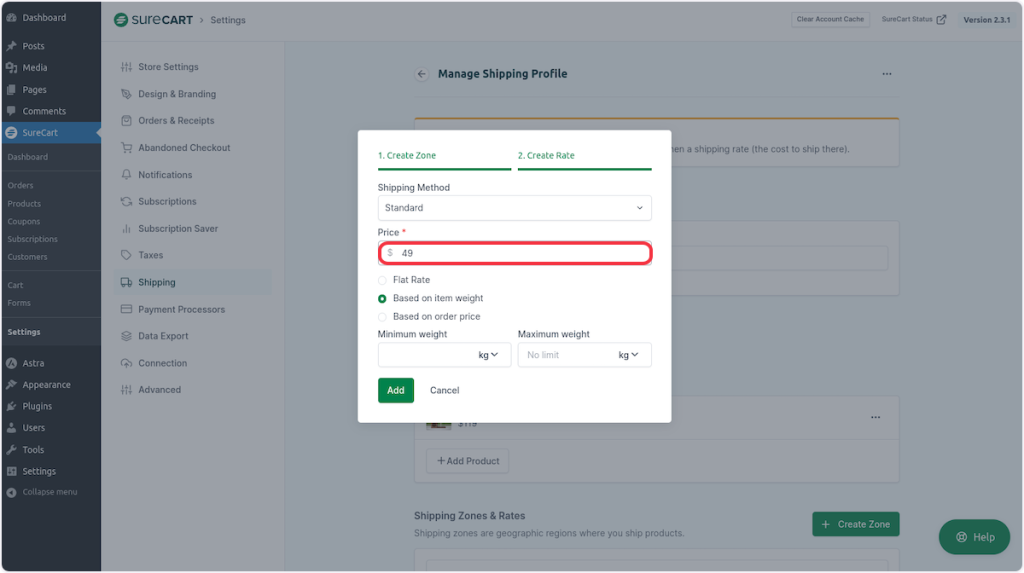Image resolution: width=1024 pixels, height=573 pixels.
Task: Expand the minimum weight kg unit dropdown
Action: tap(488, 355)
